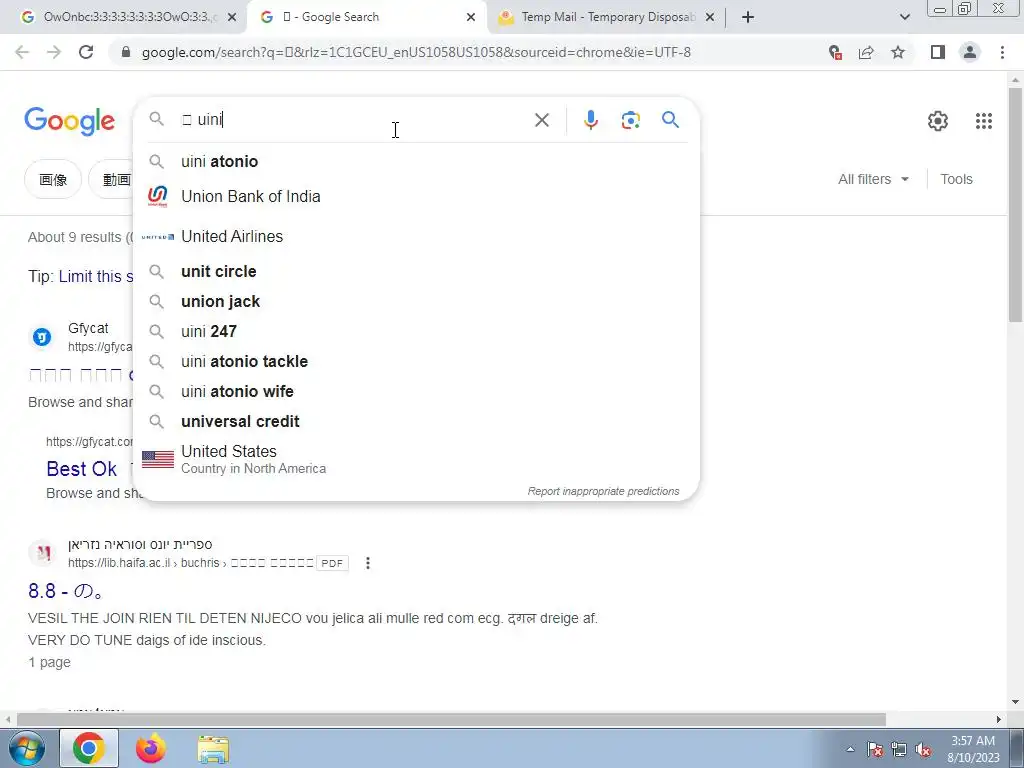Open Google quick settings gear
1024x768 pixels.
pyautogui.click(x=938, y=121)
